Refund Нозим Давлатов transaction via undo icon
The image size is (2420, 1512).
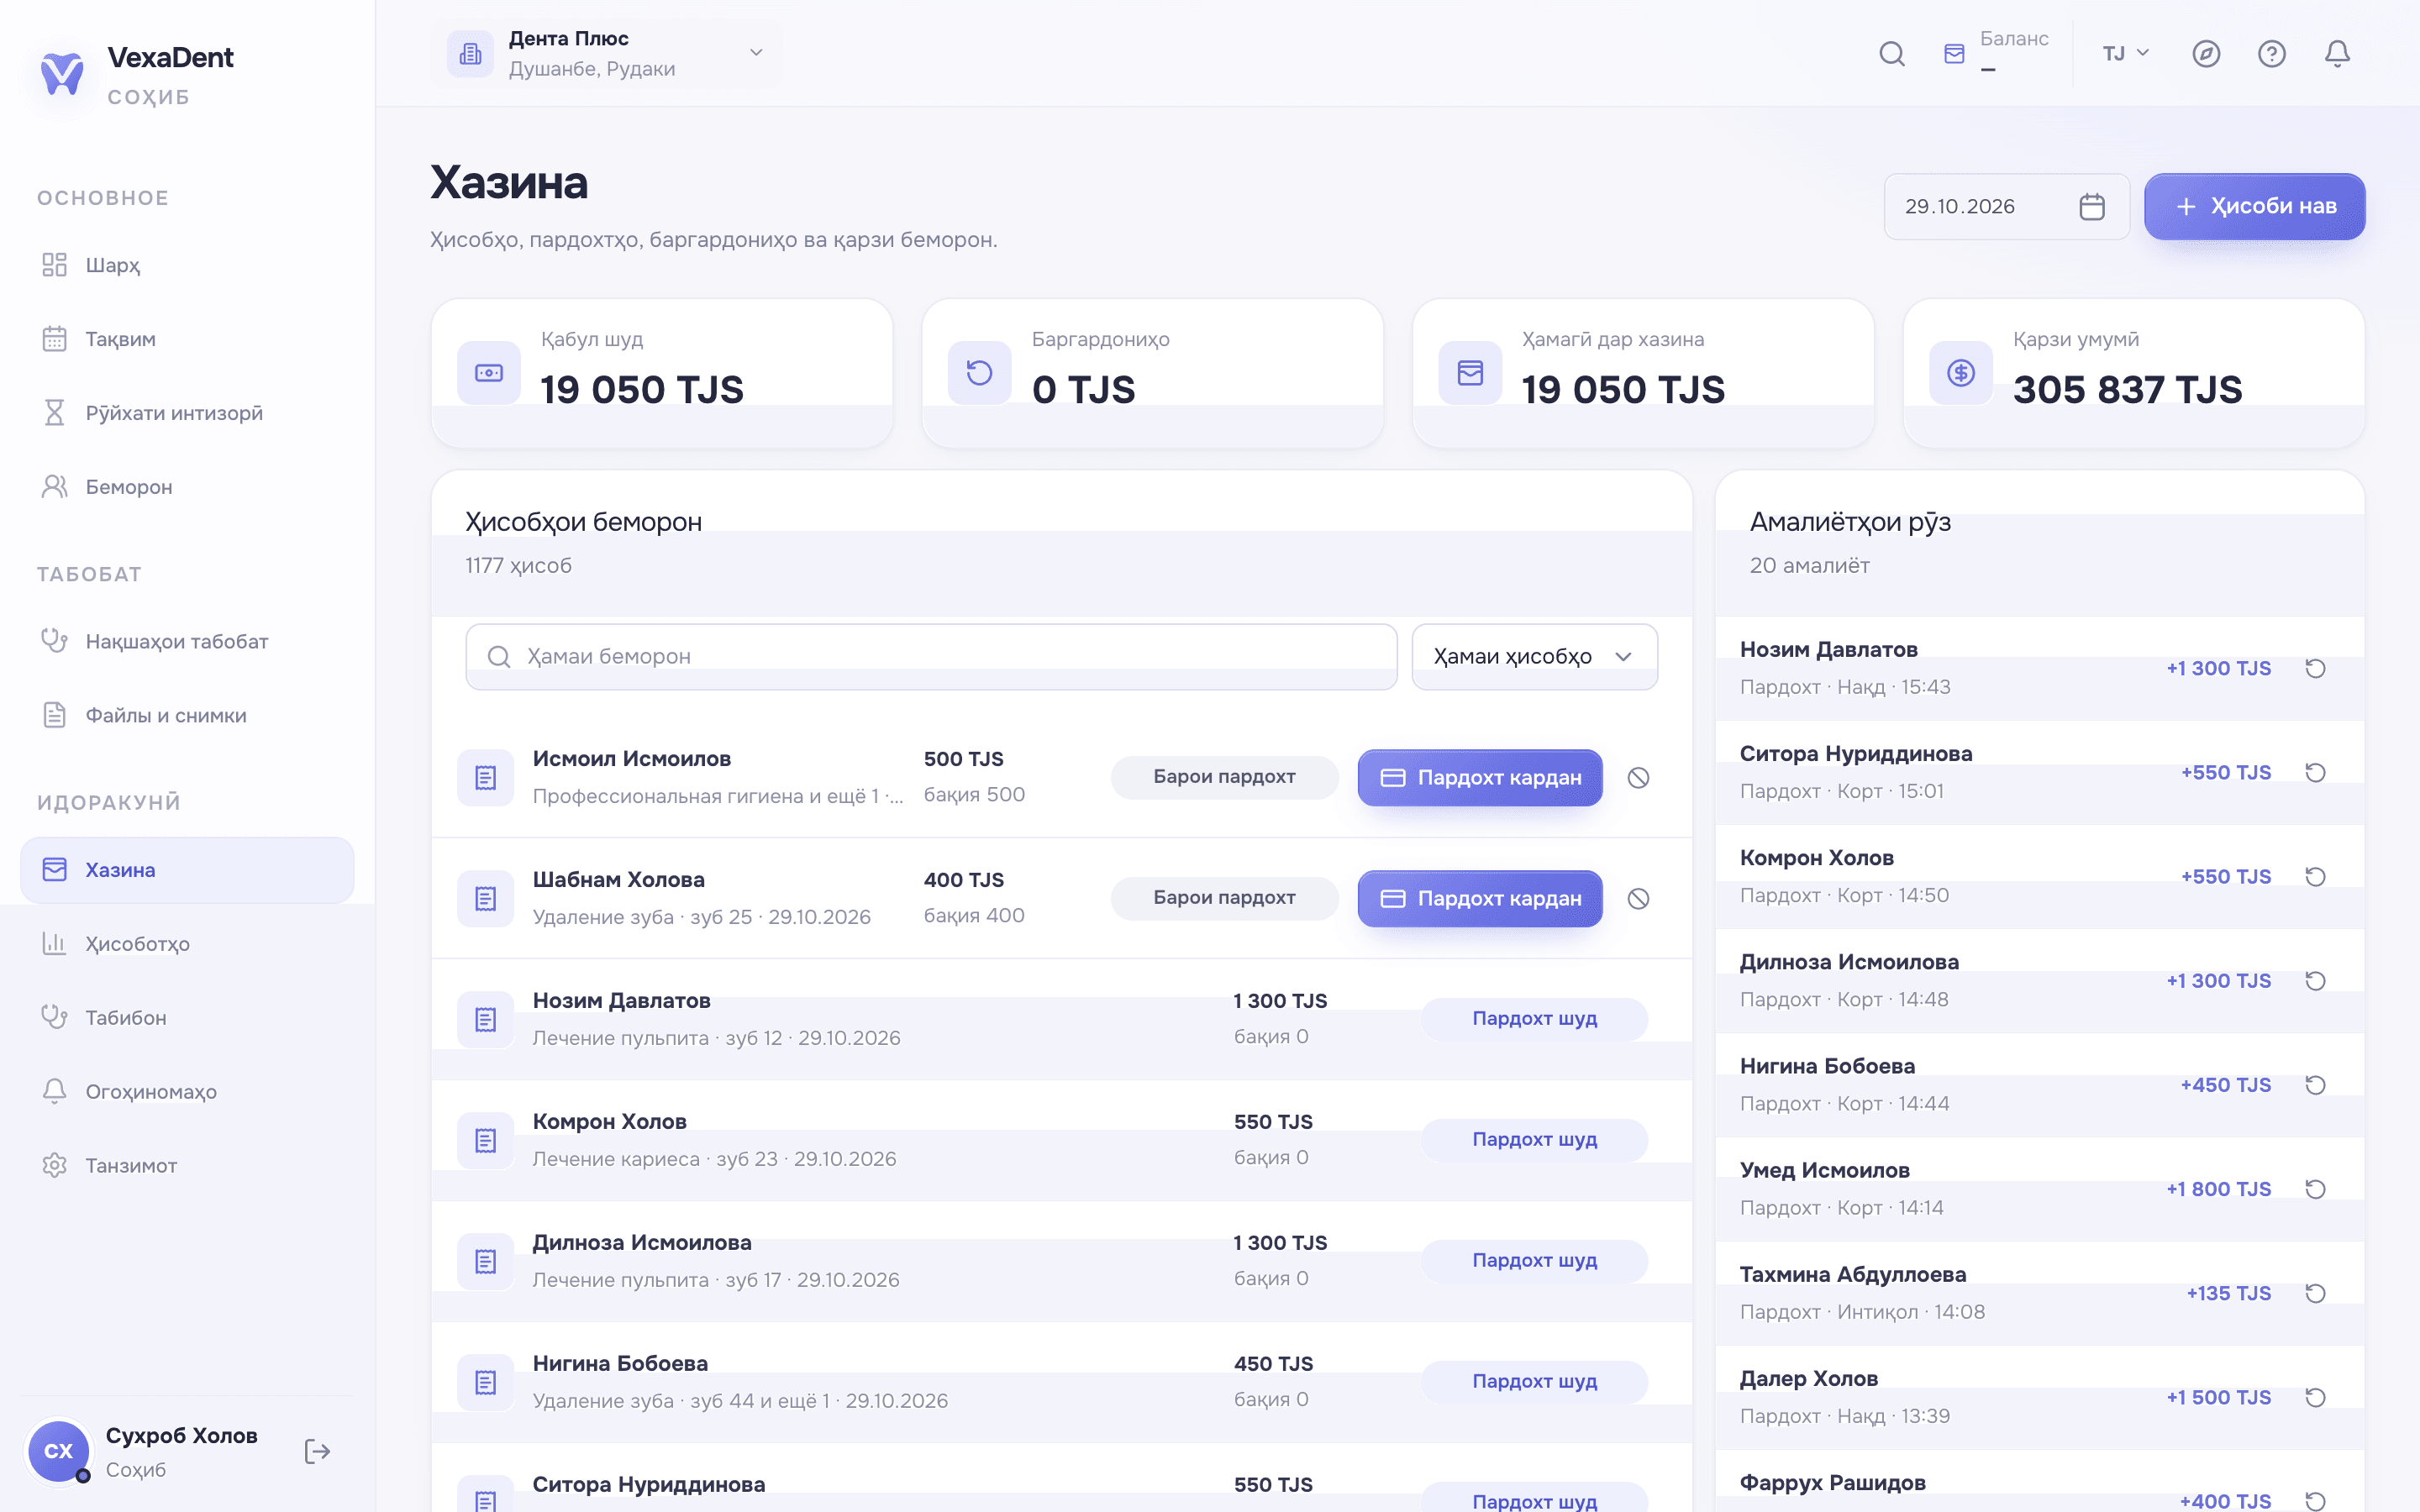point(2315,668)
